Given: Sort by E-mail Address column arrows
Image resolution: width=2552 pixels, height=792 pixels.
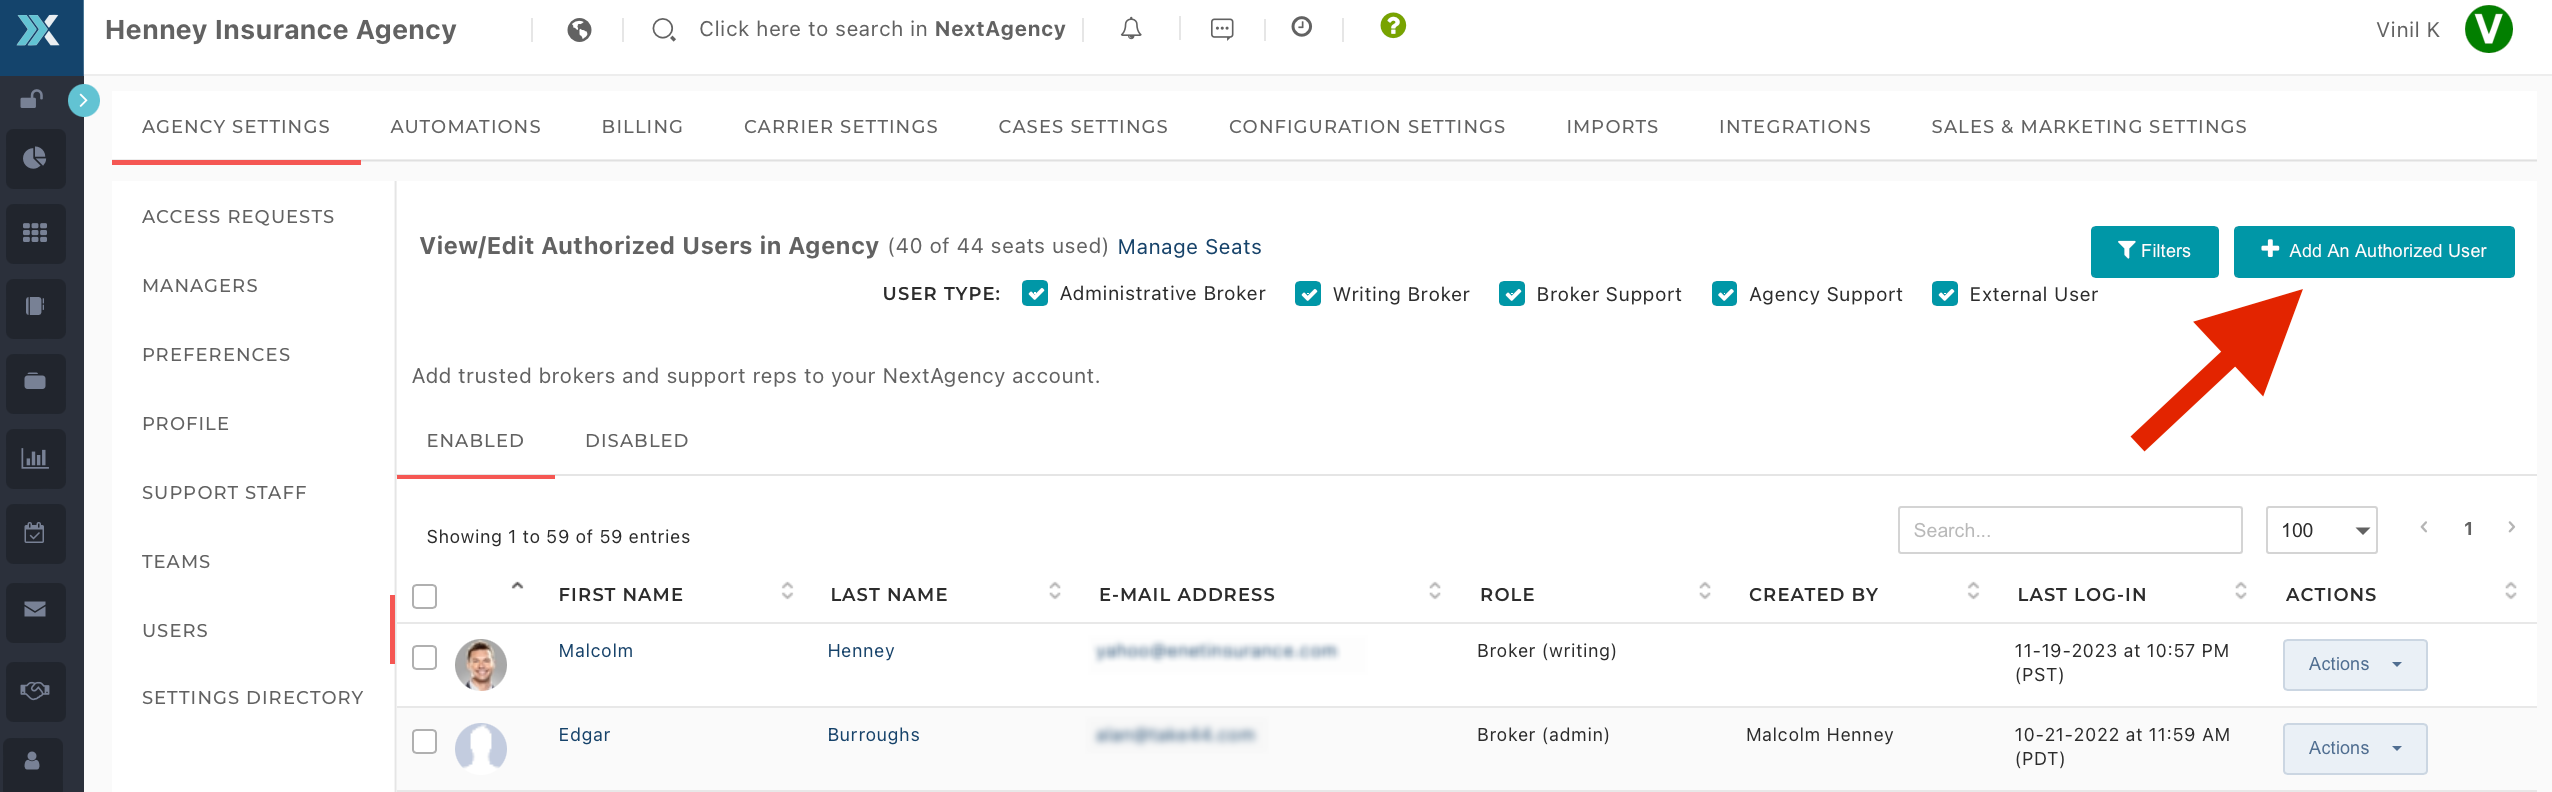Looking at the screenshot, I should [x=1435, y=591].
